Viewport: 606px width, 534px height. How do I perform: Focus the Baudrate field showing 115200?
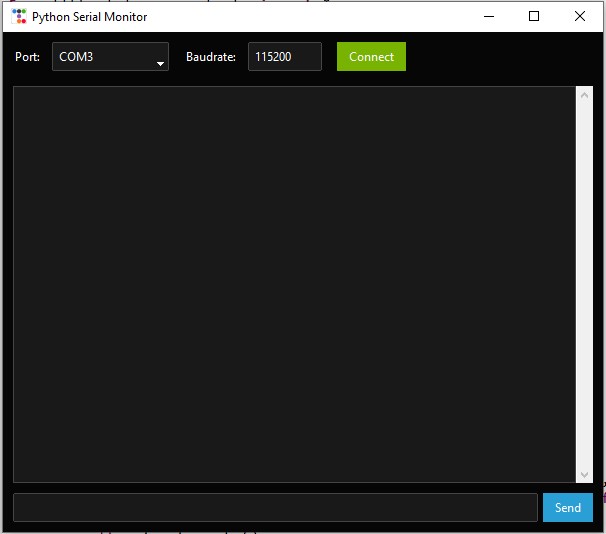284,57
